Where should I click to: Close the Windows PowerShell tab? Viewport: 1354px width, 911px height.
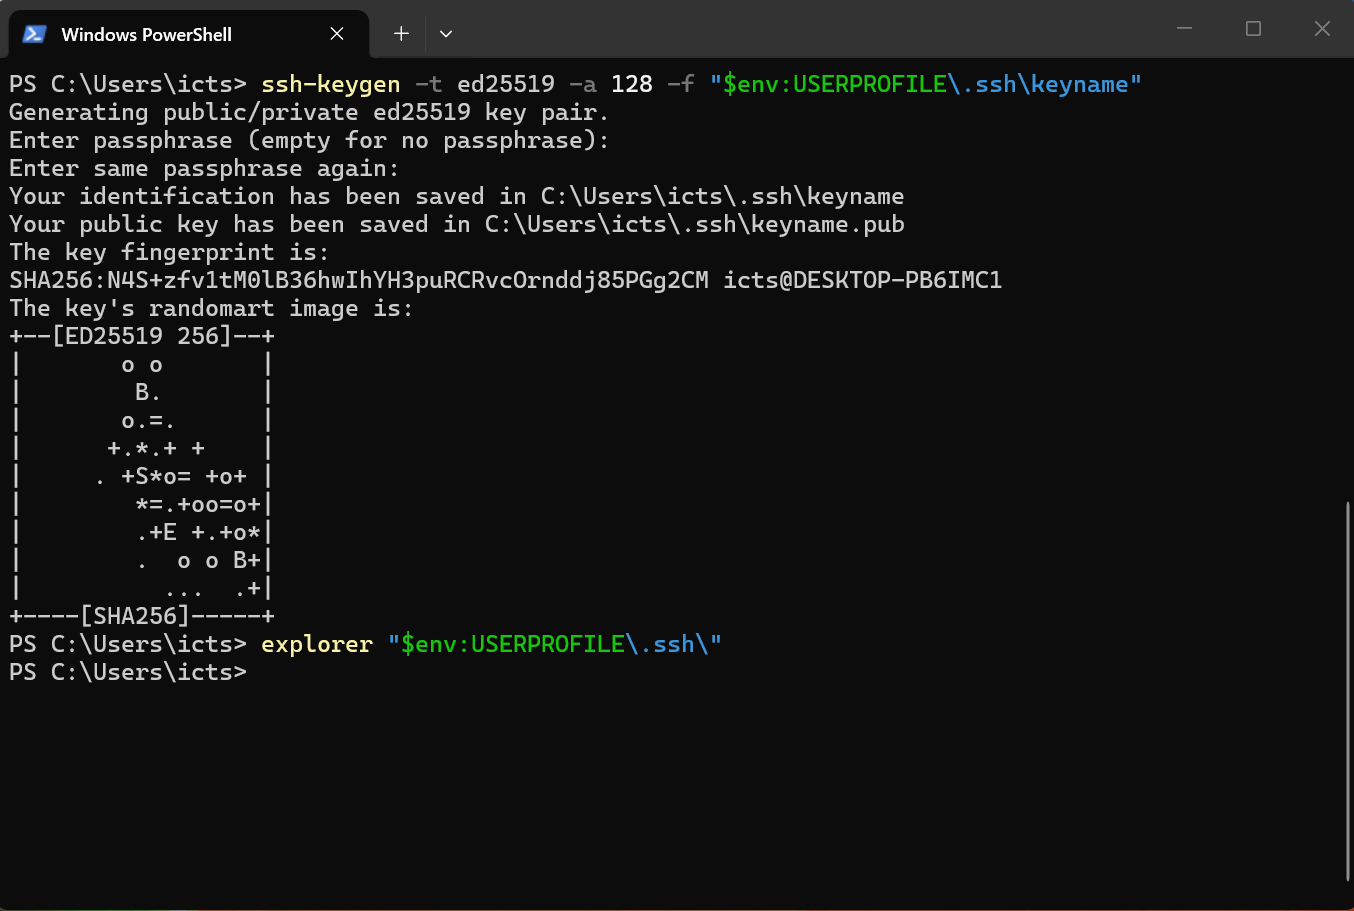point(337,34)
